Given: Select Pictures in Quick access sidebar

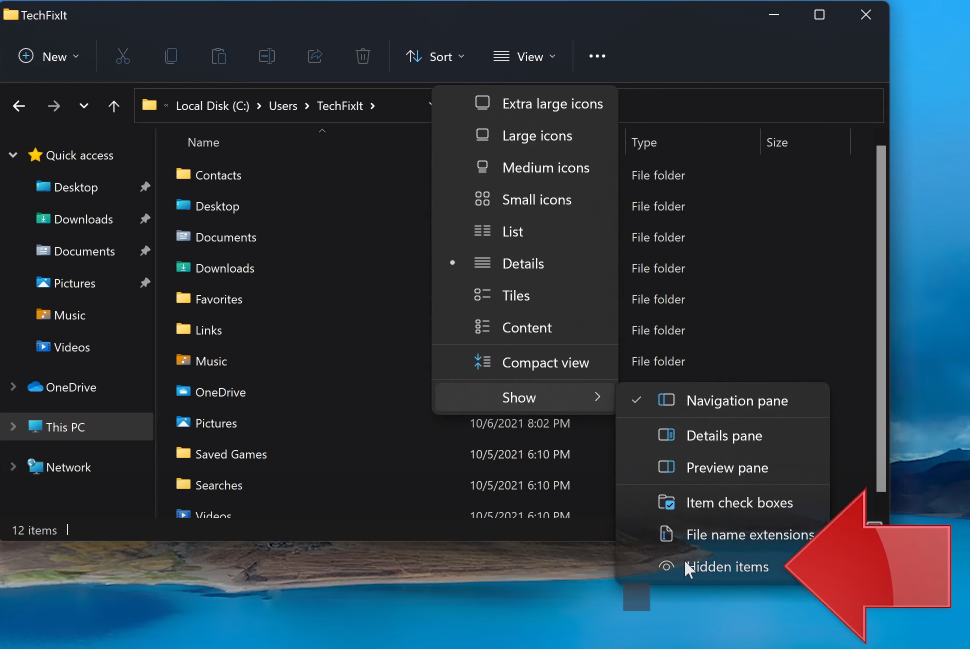Looking at the screenshot, I should point(74,283).
